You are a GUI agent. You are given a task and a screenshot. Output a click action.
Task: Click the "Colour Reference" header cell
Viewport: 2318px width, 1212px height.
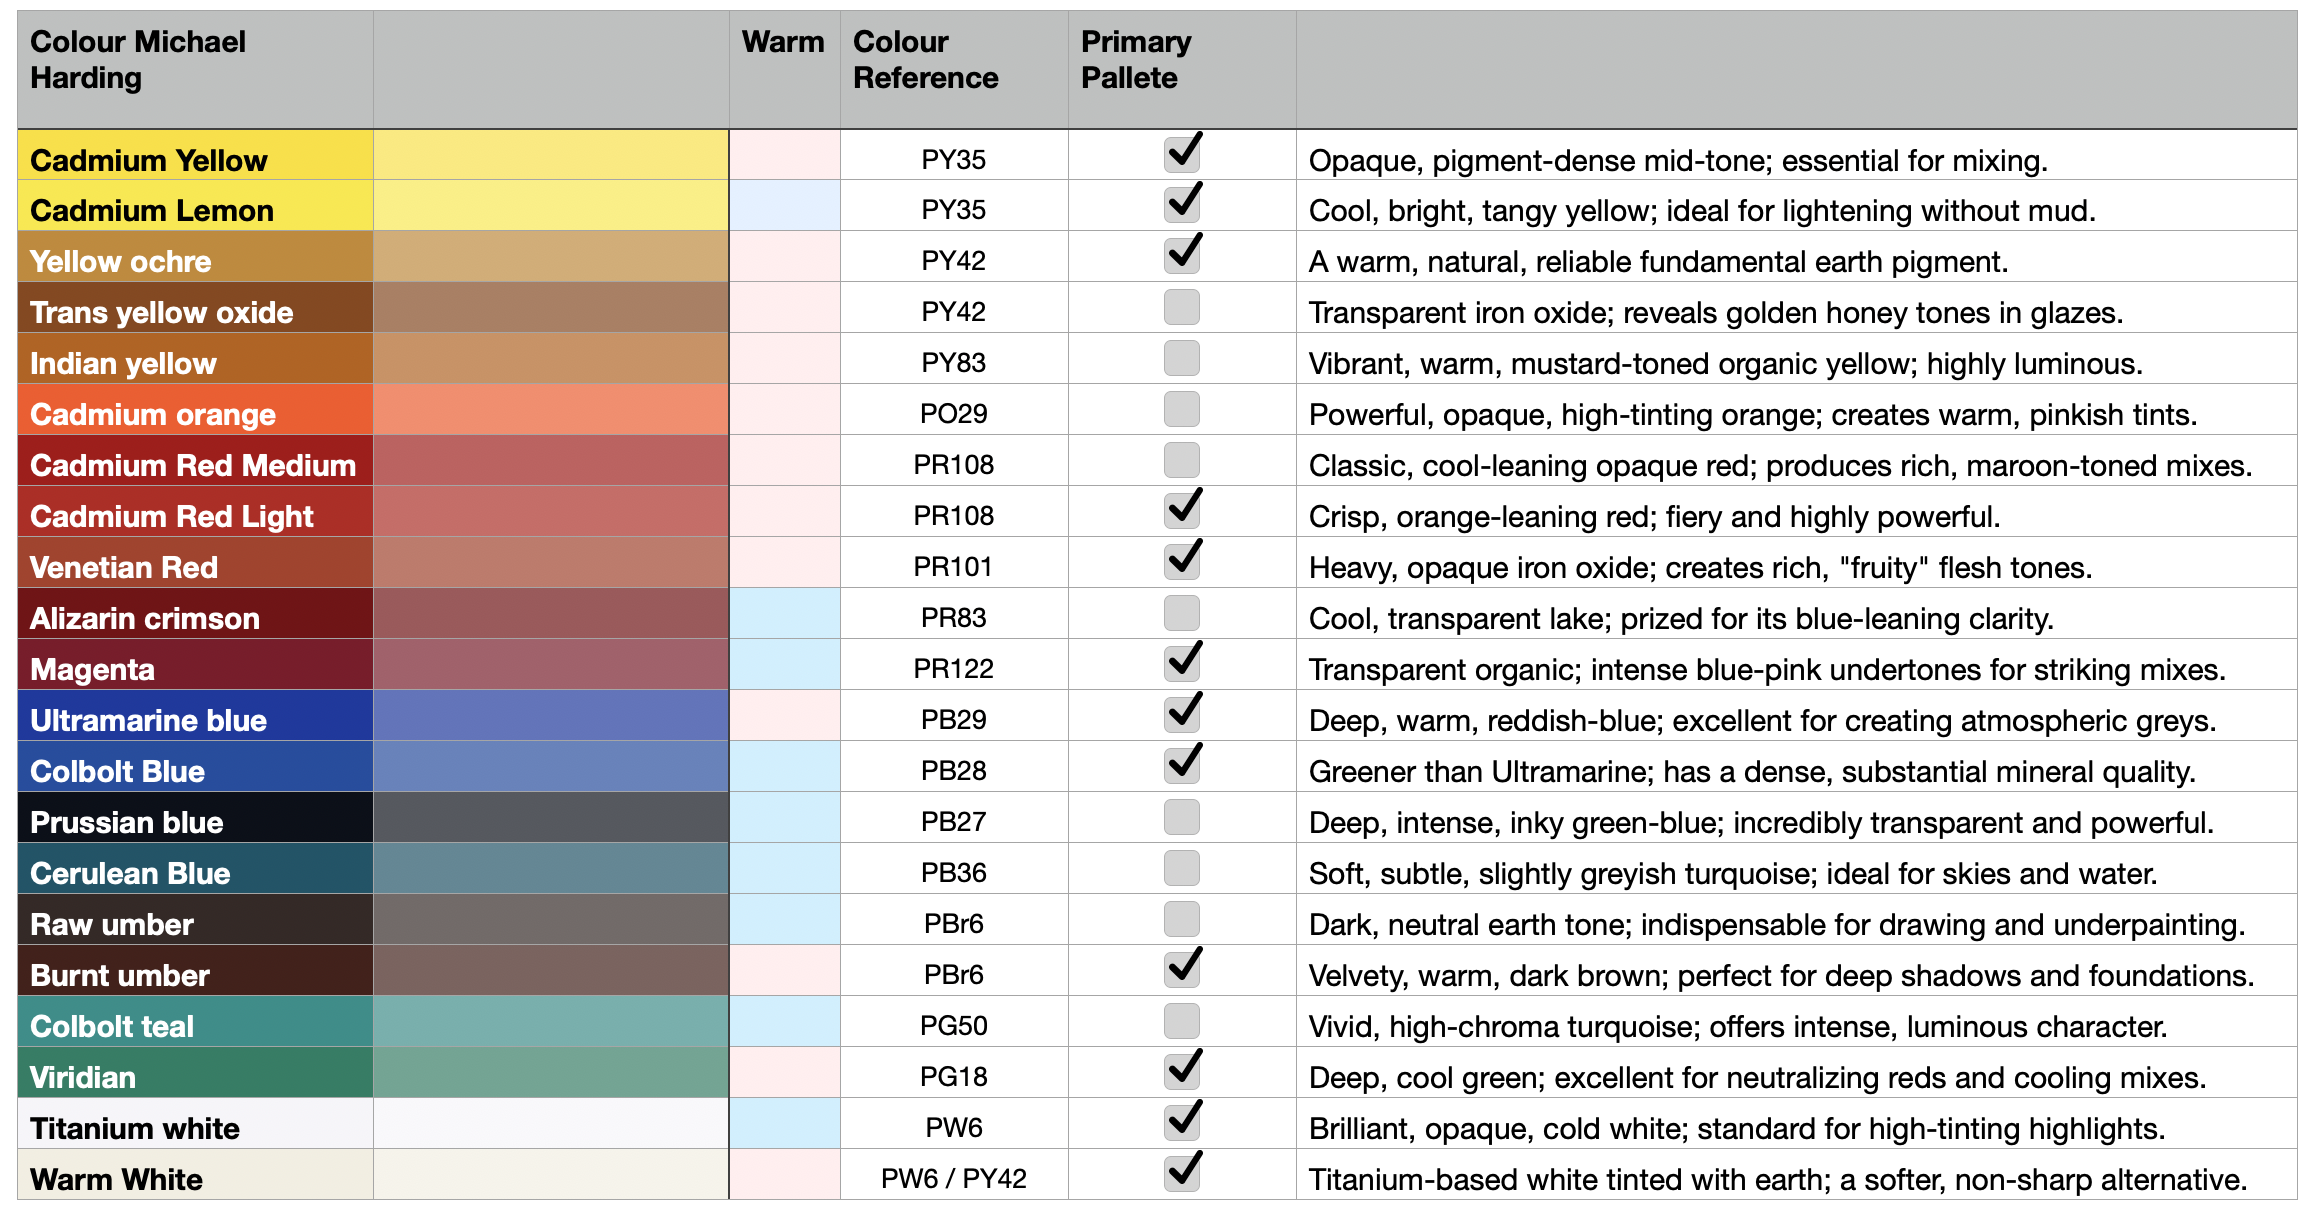tap(954, 69)
